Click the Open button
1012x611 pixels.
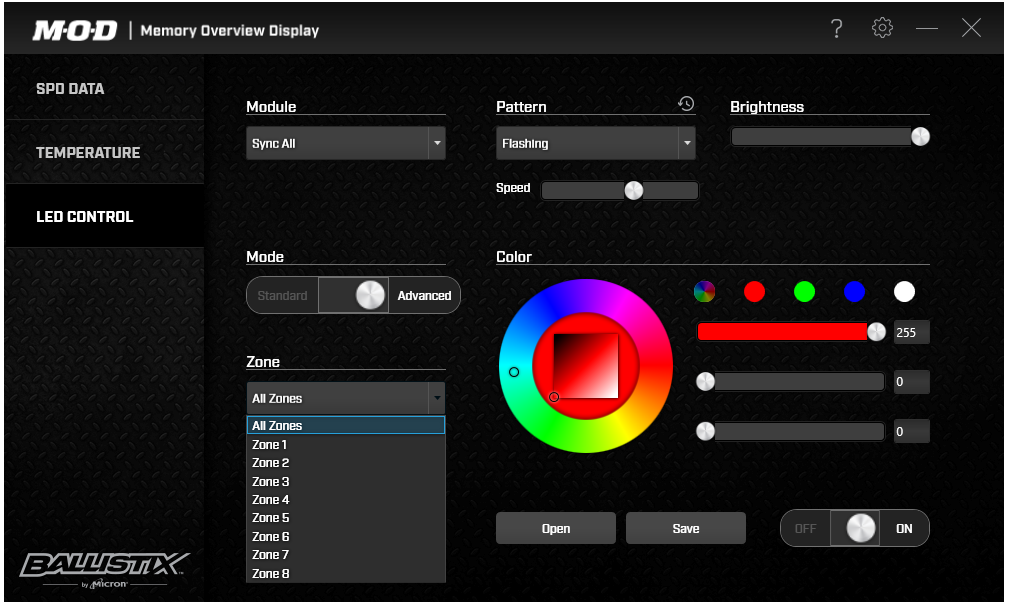pyautogui.click(x=556, y=529)
